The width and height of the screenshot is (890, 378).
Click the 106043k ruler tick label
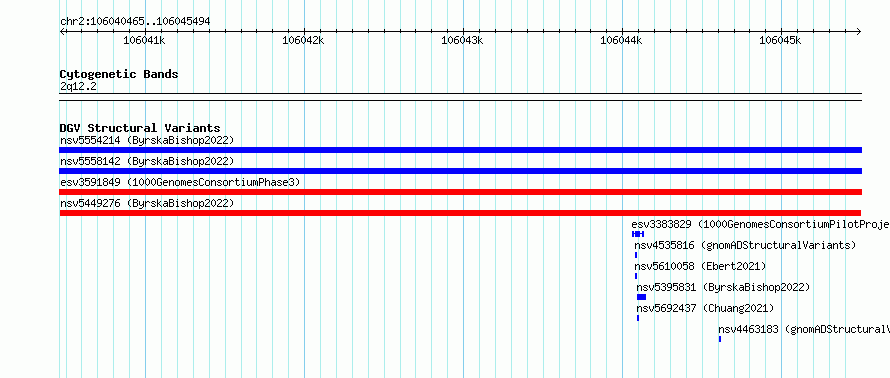point(462,40)
